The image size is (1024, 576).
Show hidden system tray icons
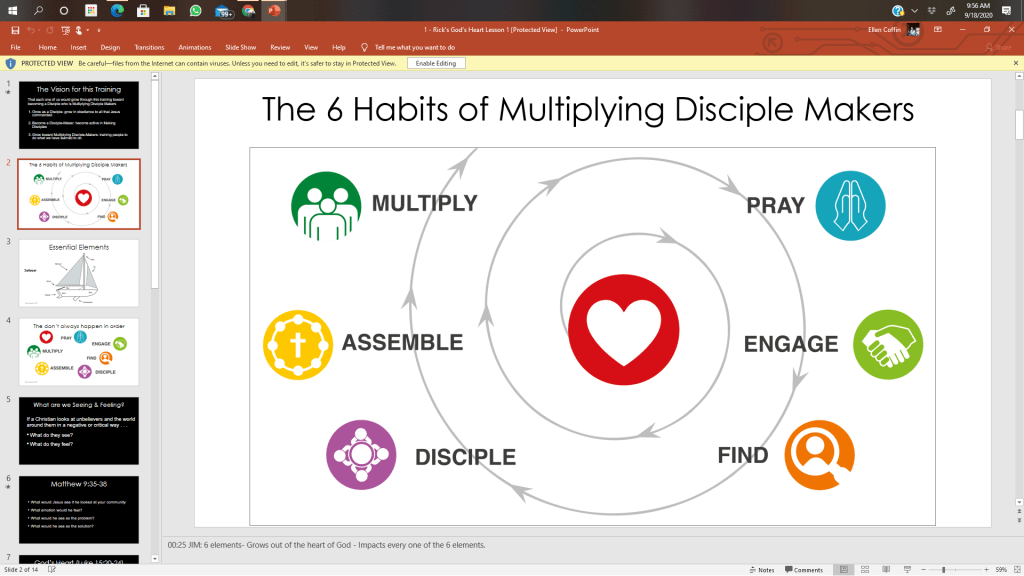coord(915,10)
